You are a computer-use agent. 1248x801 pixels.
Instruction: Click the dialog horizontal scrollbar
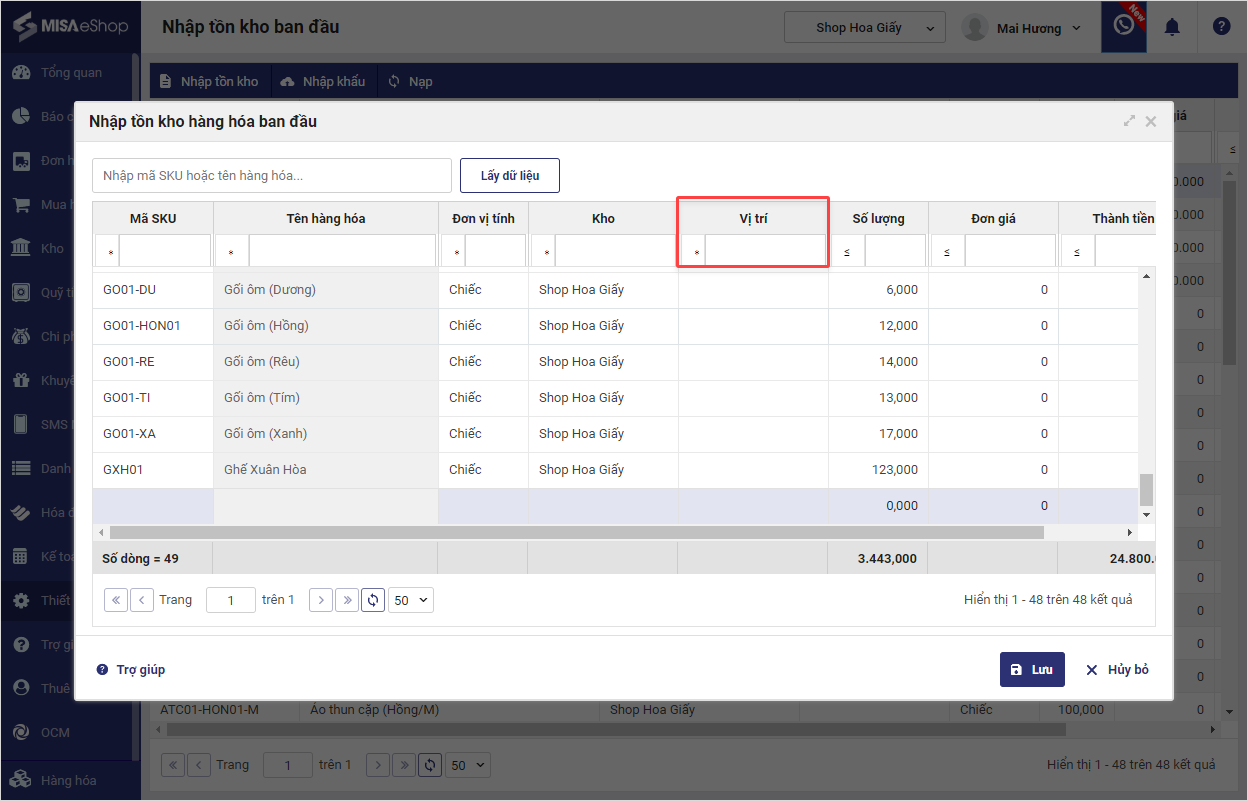[577, 533]
